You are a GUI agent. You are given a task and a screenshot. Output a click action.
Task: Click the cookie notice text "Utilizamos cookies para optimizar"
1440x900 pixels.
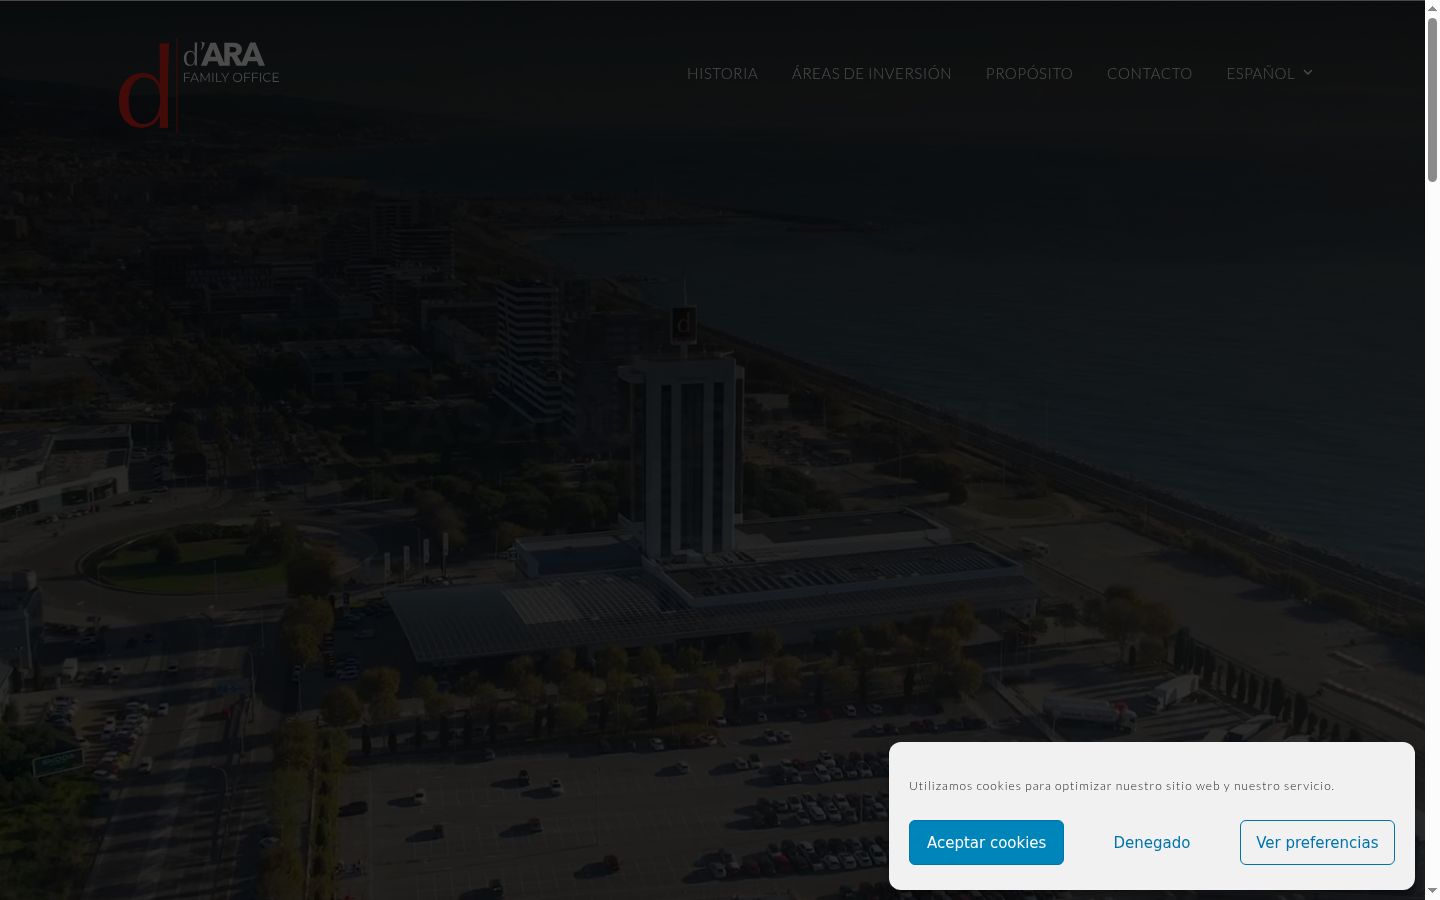click(x=1010, y=786)
